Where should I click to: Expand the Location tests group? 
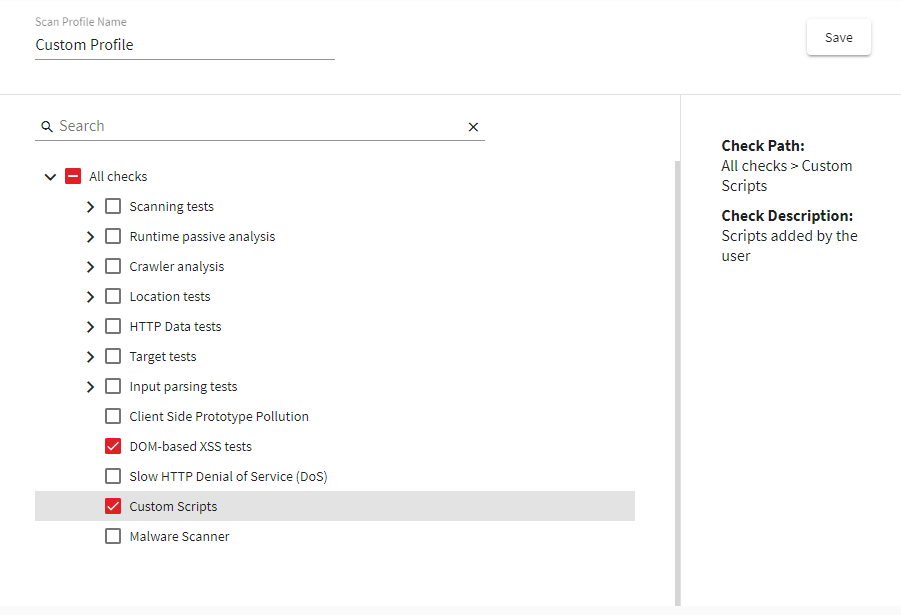pyautogui.click(x=91, y=297)
